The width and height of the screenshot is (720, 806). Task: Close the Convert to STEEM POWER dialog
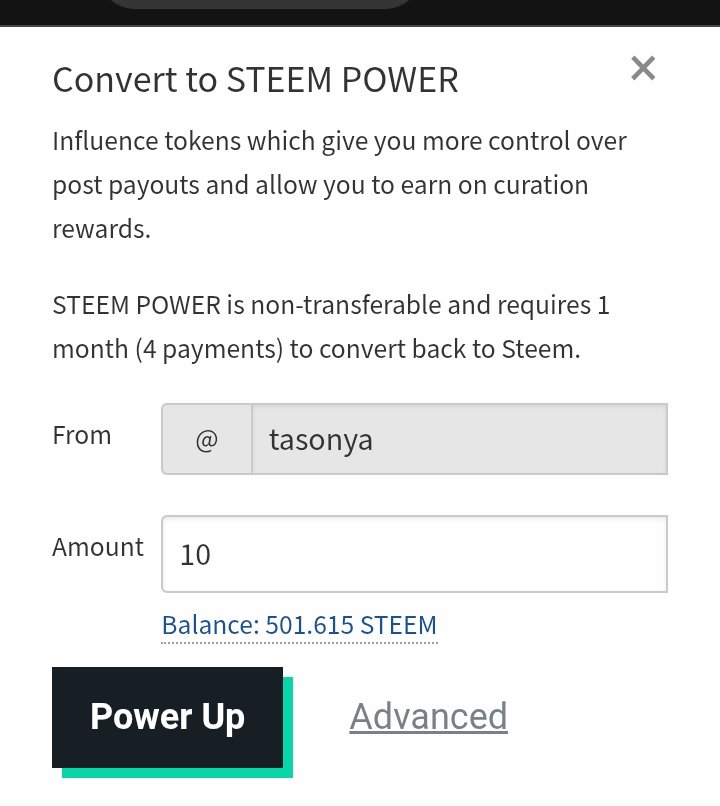pyautogui.click(x=643, y=68)
